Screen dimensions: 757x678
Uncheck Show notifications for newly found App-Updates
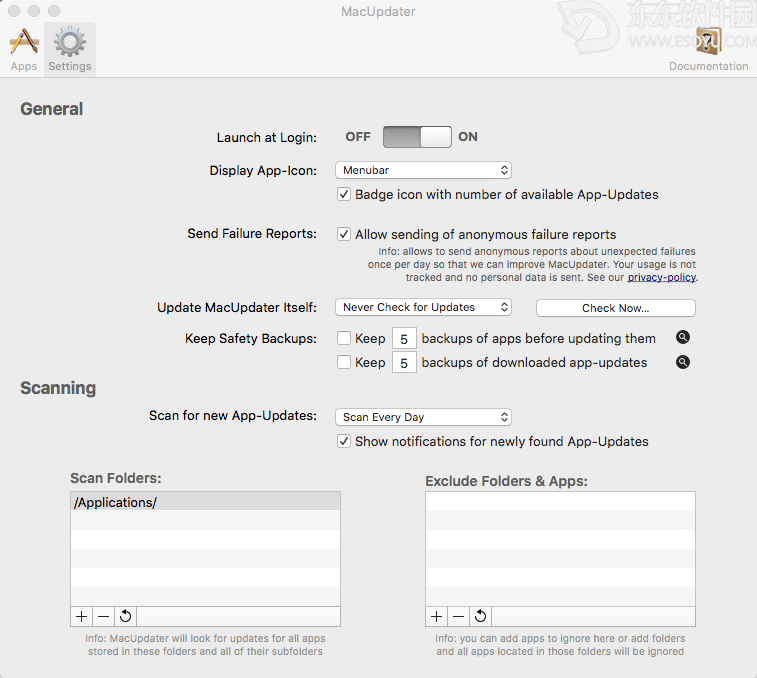coord(344,441)
